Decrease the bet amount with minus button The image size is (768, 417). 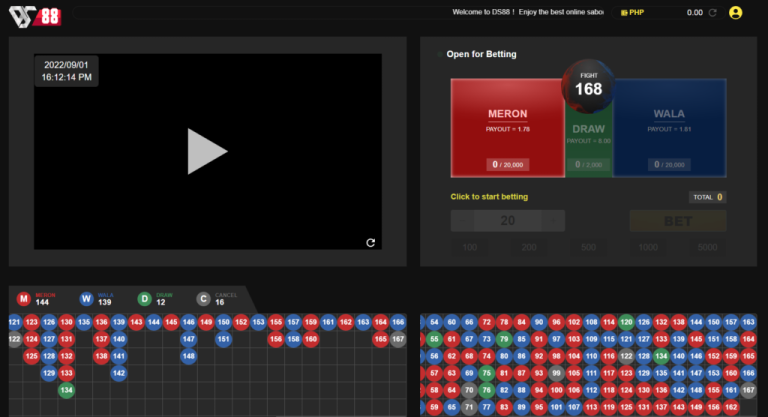[x=461, y=221]
